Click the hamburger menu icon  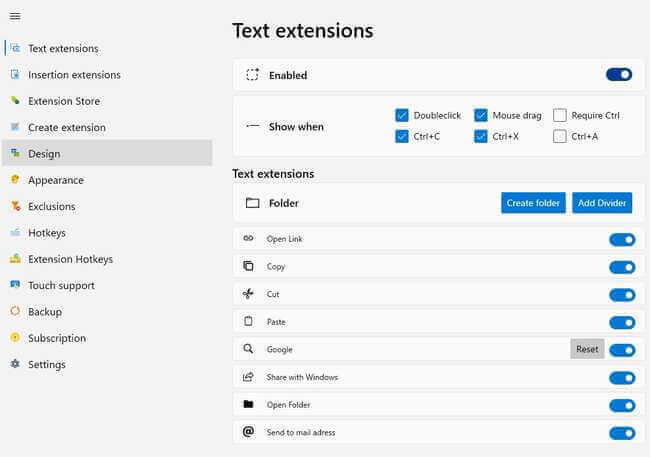(15, 16)
